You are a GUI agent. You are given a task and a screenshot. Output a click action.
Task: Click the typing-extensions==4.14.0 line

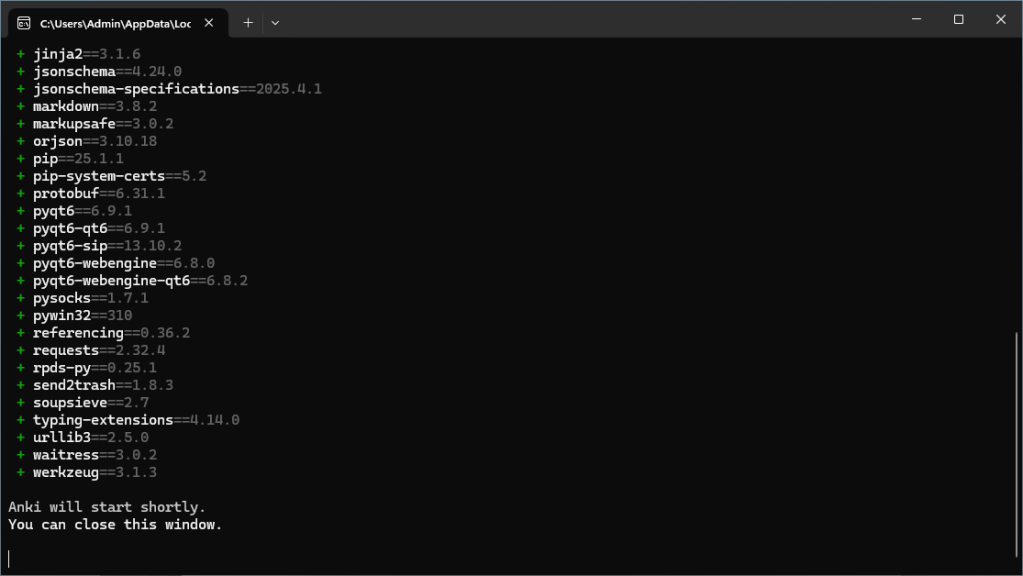tap(135, 420)
